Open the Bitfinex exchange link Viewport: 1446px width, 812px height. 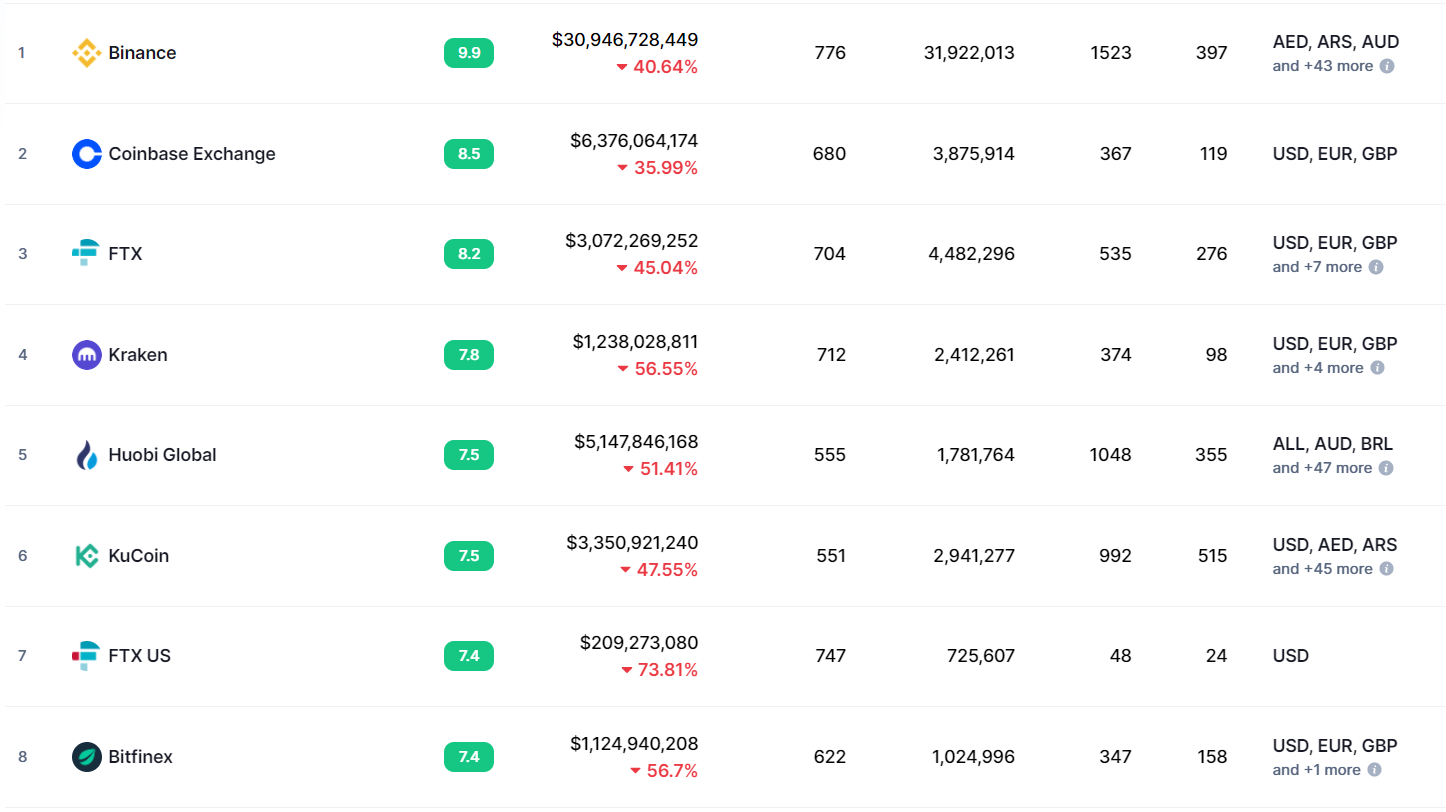point(140,757)
